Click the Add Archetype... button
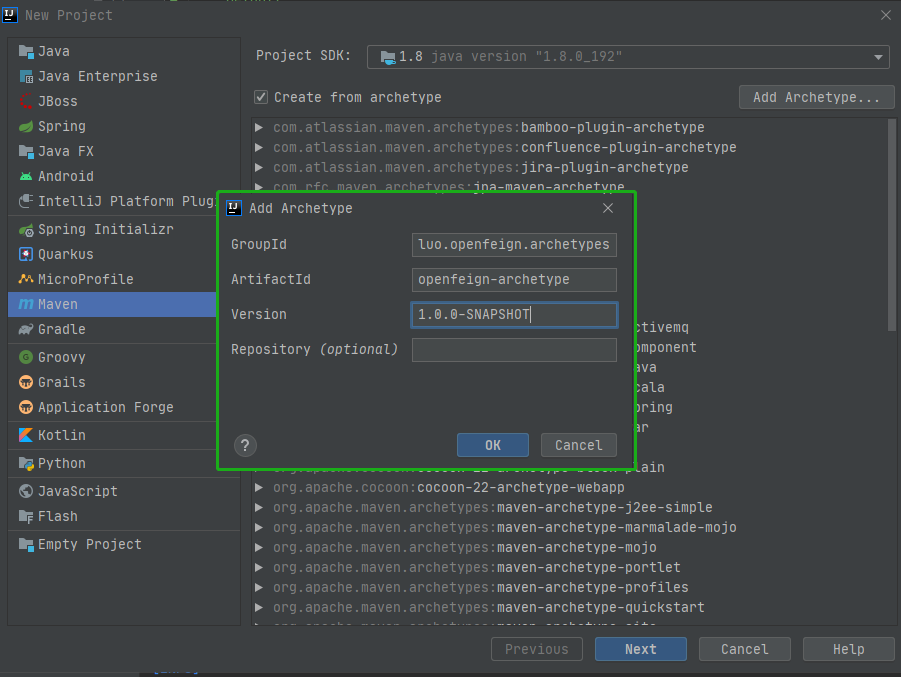Image resolution: width=901 pixels, height=677 pixels. pos(817,97)
